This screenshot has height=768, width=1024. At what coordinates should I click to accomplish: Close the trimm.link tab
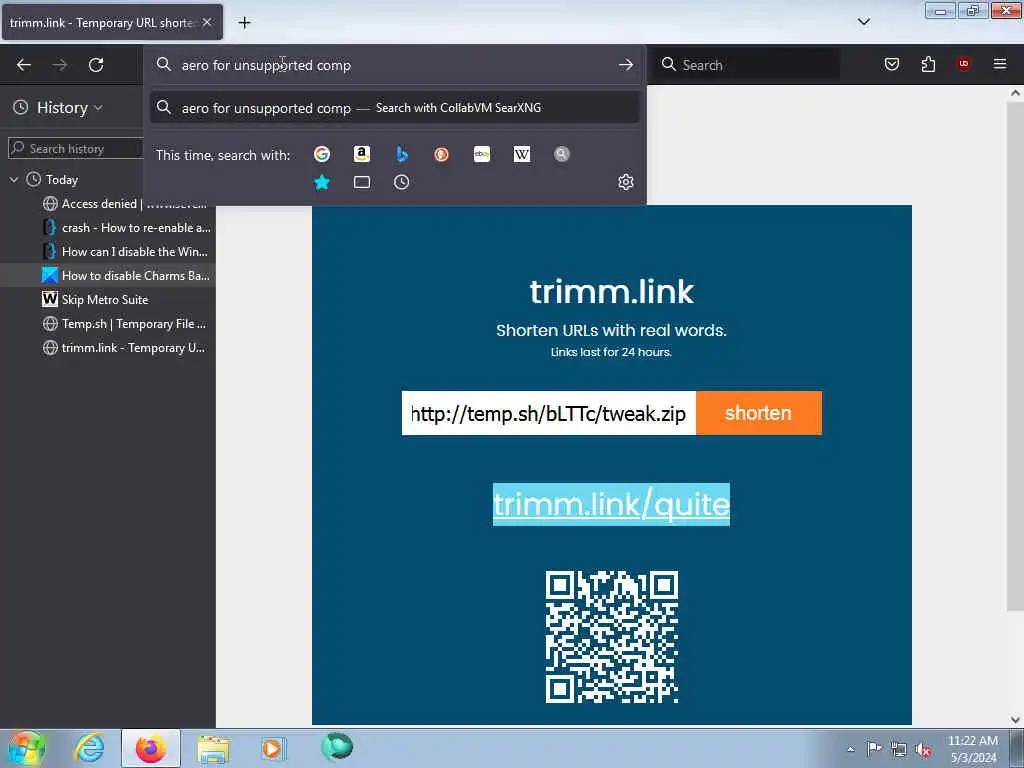pyautogui.click(x=207, y=22)
